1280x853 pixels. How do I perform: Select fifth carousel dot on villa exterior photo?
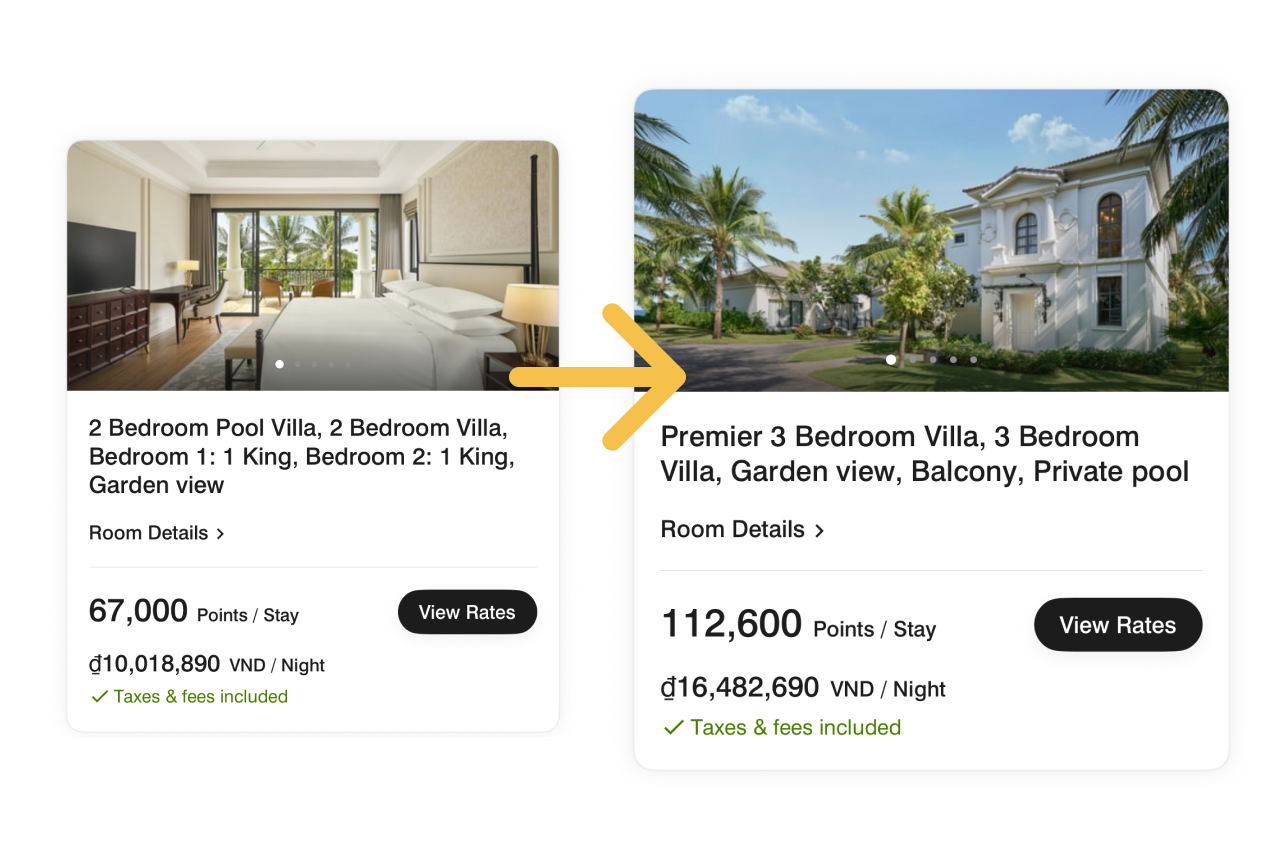pos(973,359)
